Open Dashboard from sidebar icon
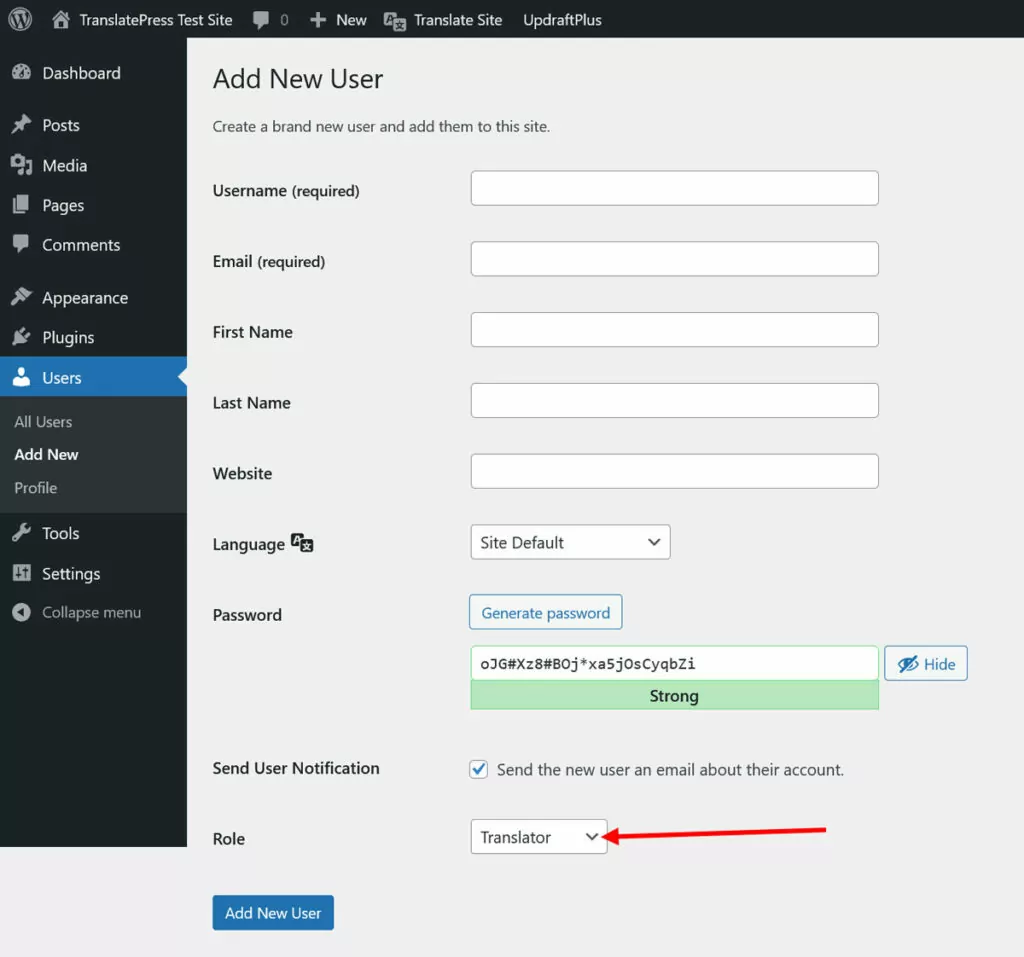The width and height of the screenshot is (1024, 957). click(x=21, y=73)
